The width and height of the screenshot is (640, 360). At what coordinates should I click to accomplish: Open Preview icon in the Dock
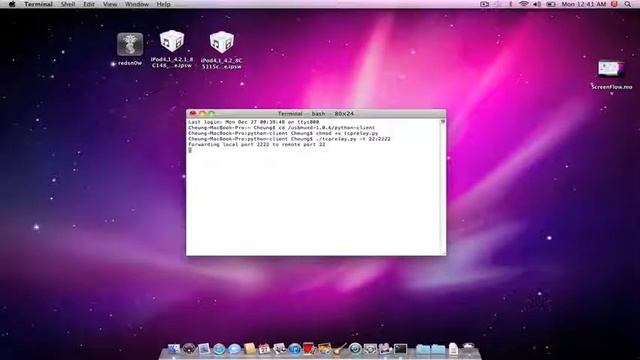pyautogui.click(x=279, y=349)
